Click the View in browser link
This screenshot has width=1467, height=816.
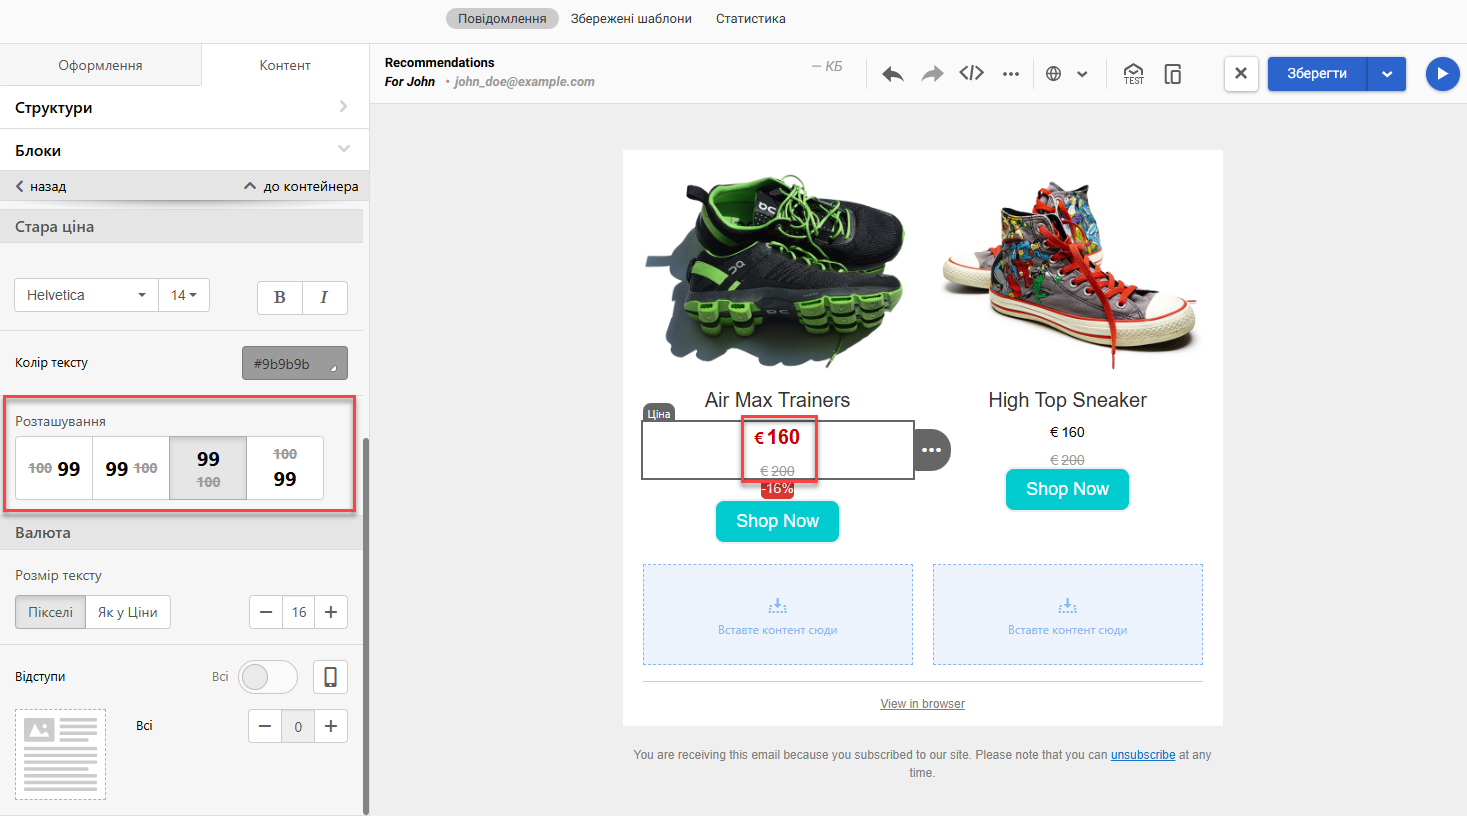click(x=922, y=704)
